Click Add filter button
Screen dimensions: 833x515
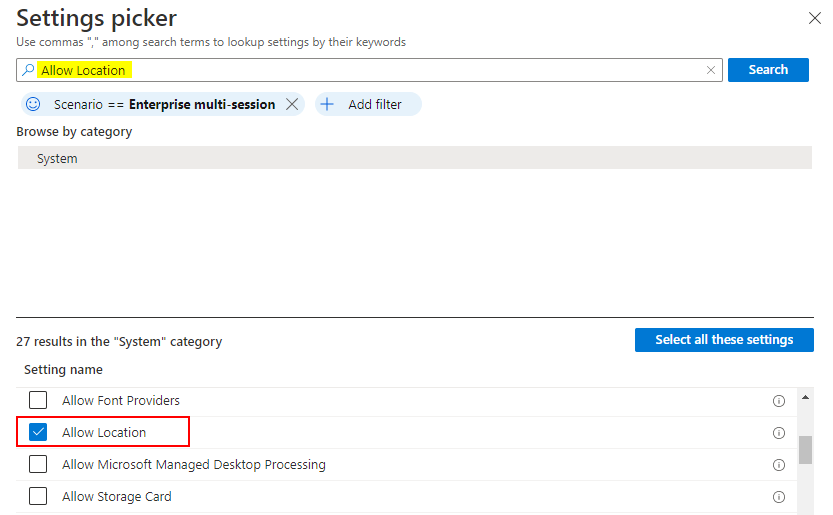click(x=368, y=104)
